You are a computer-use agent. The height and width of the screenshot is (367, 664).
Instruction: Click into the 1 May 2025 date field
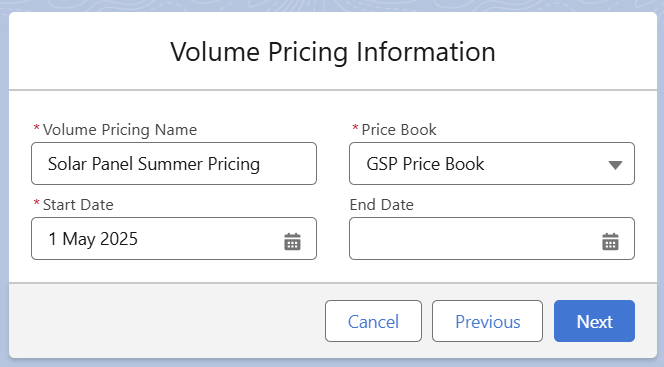click(x=174, y=238)
